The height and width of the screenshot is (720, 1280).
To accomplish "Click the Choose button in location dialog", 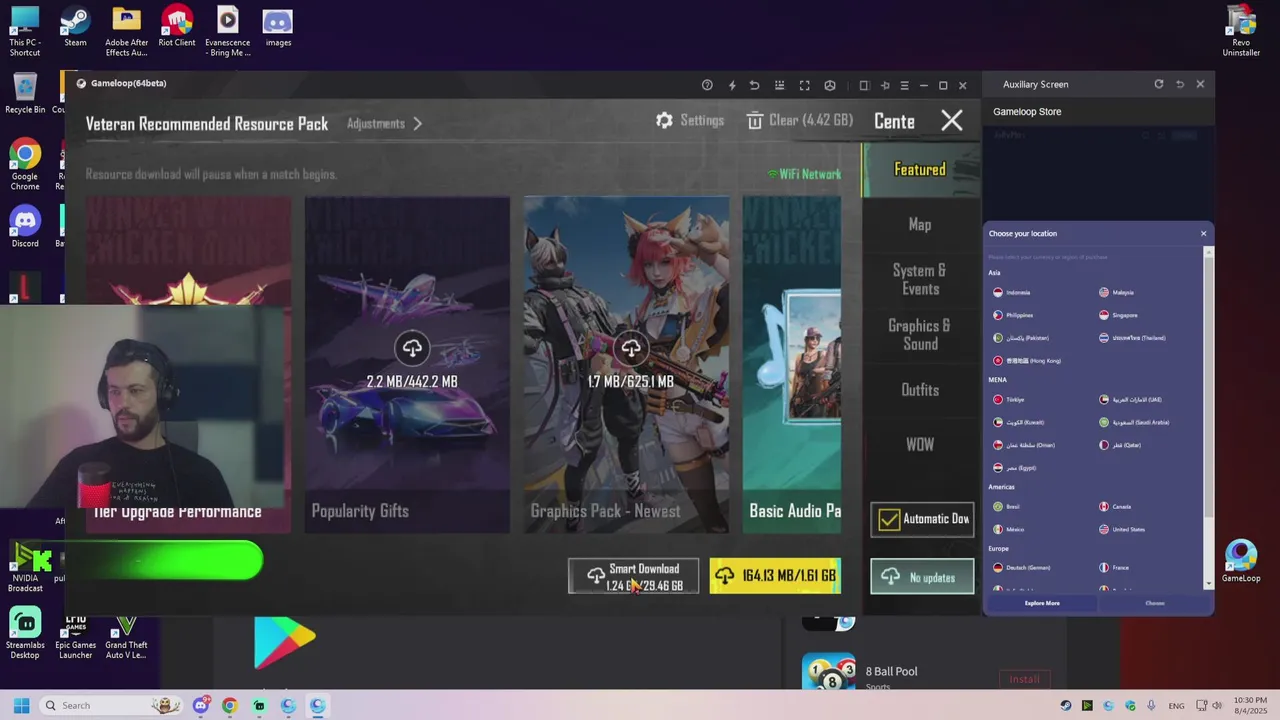I will (1155, 603).
